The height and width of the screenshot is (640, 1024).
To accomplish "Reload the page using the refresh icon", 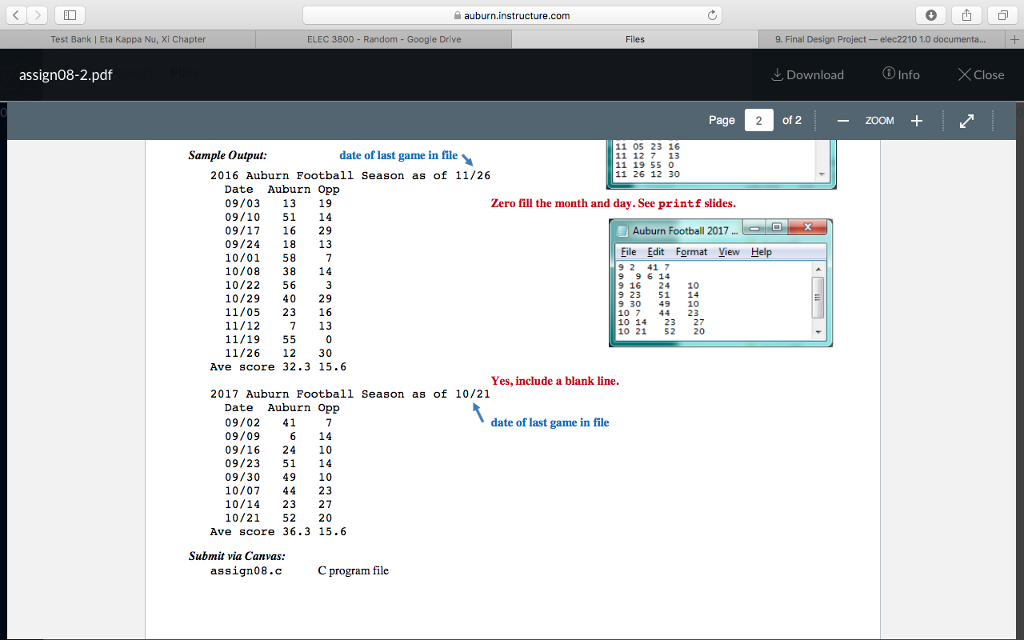I will [712, 15].
